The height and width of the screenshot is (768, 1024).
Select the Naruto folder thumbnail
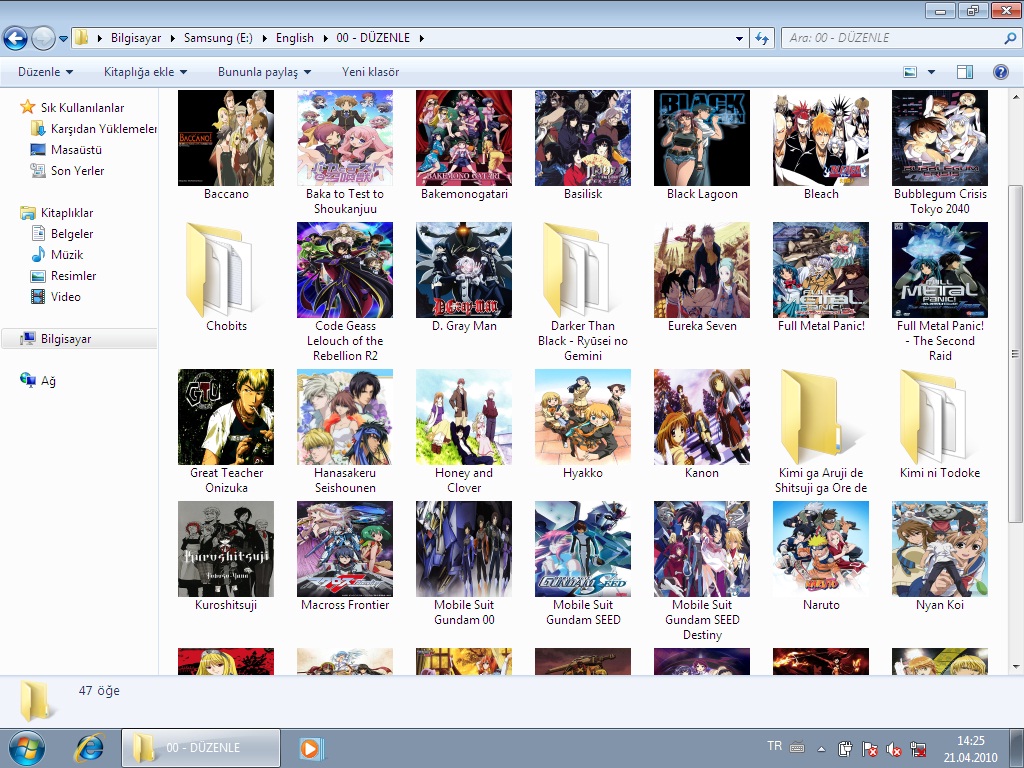point(821,550)
